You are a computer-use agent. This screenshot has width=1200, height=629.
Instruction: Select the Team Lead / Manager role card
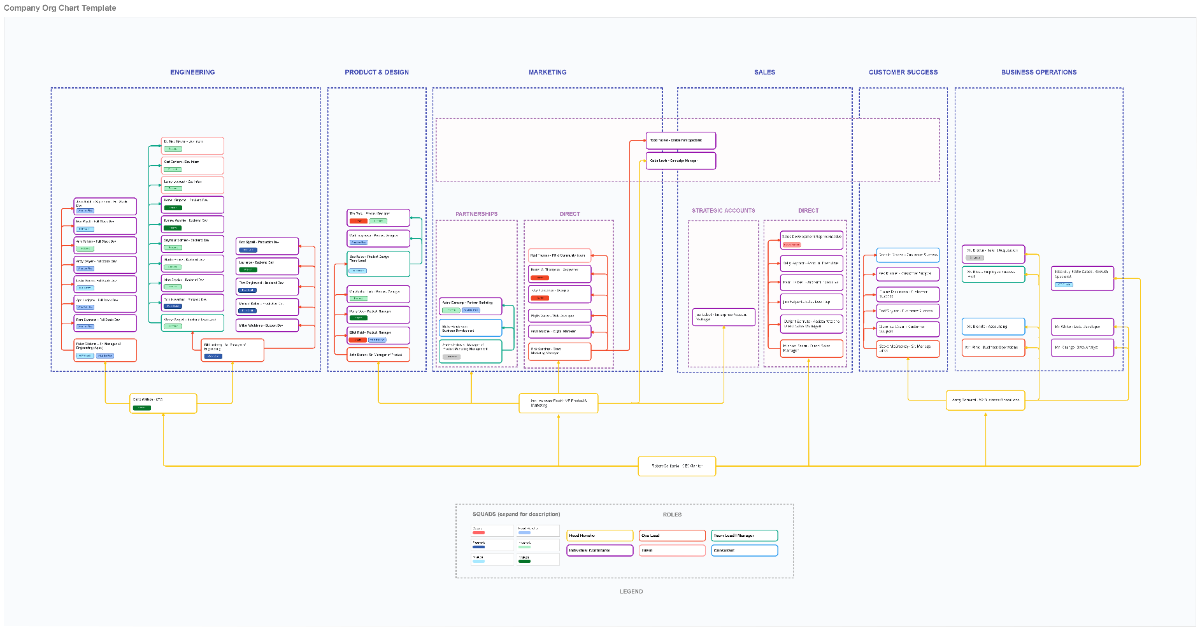[x=744, y=536]
